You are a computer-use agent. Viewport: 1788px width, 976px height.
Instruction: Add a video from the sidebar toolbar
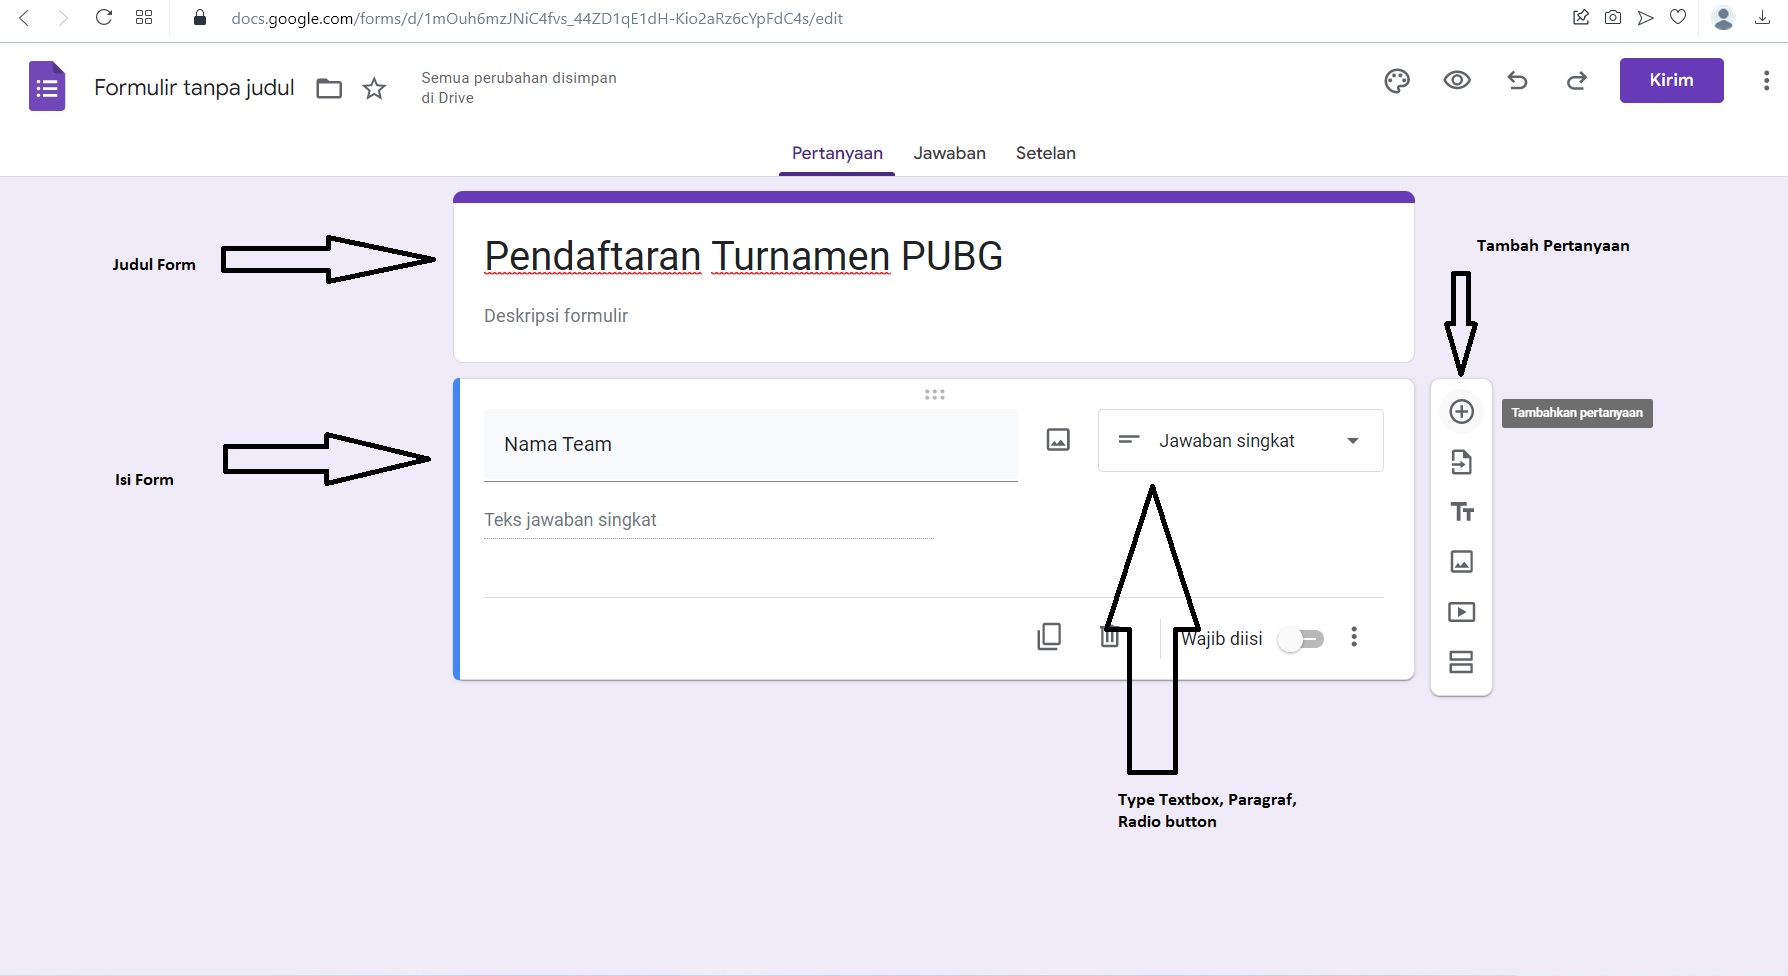1461,612
